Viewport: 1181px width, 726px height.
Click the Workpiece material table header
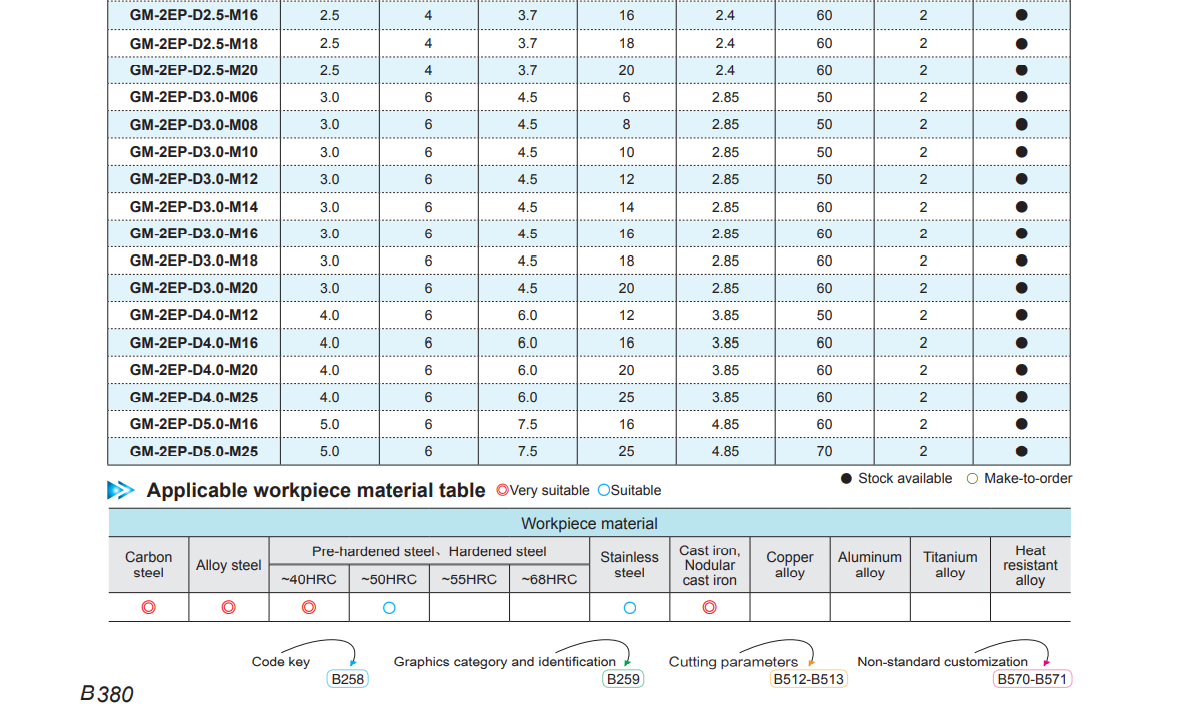589,523
